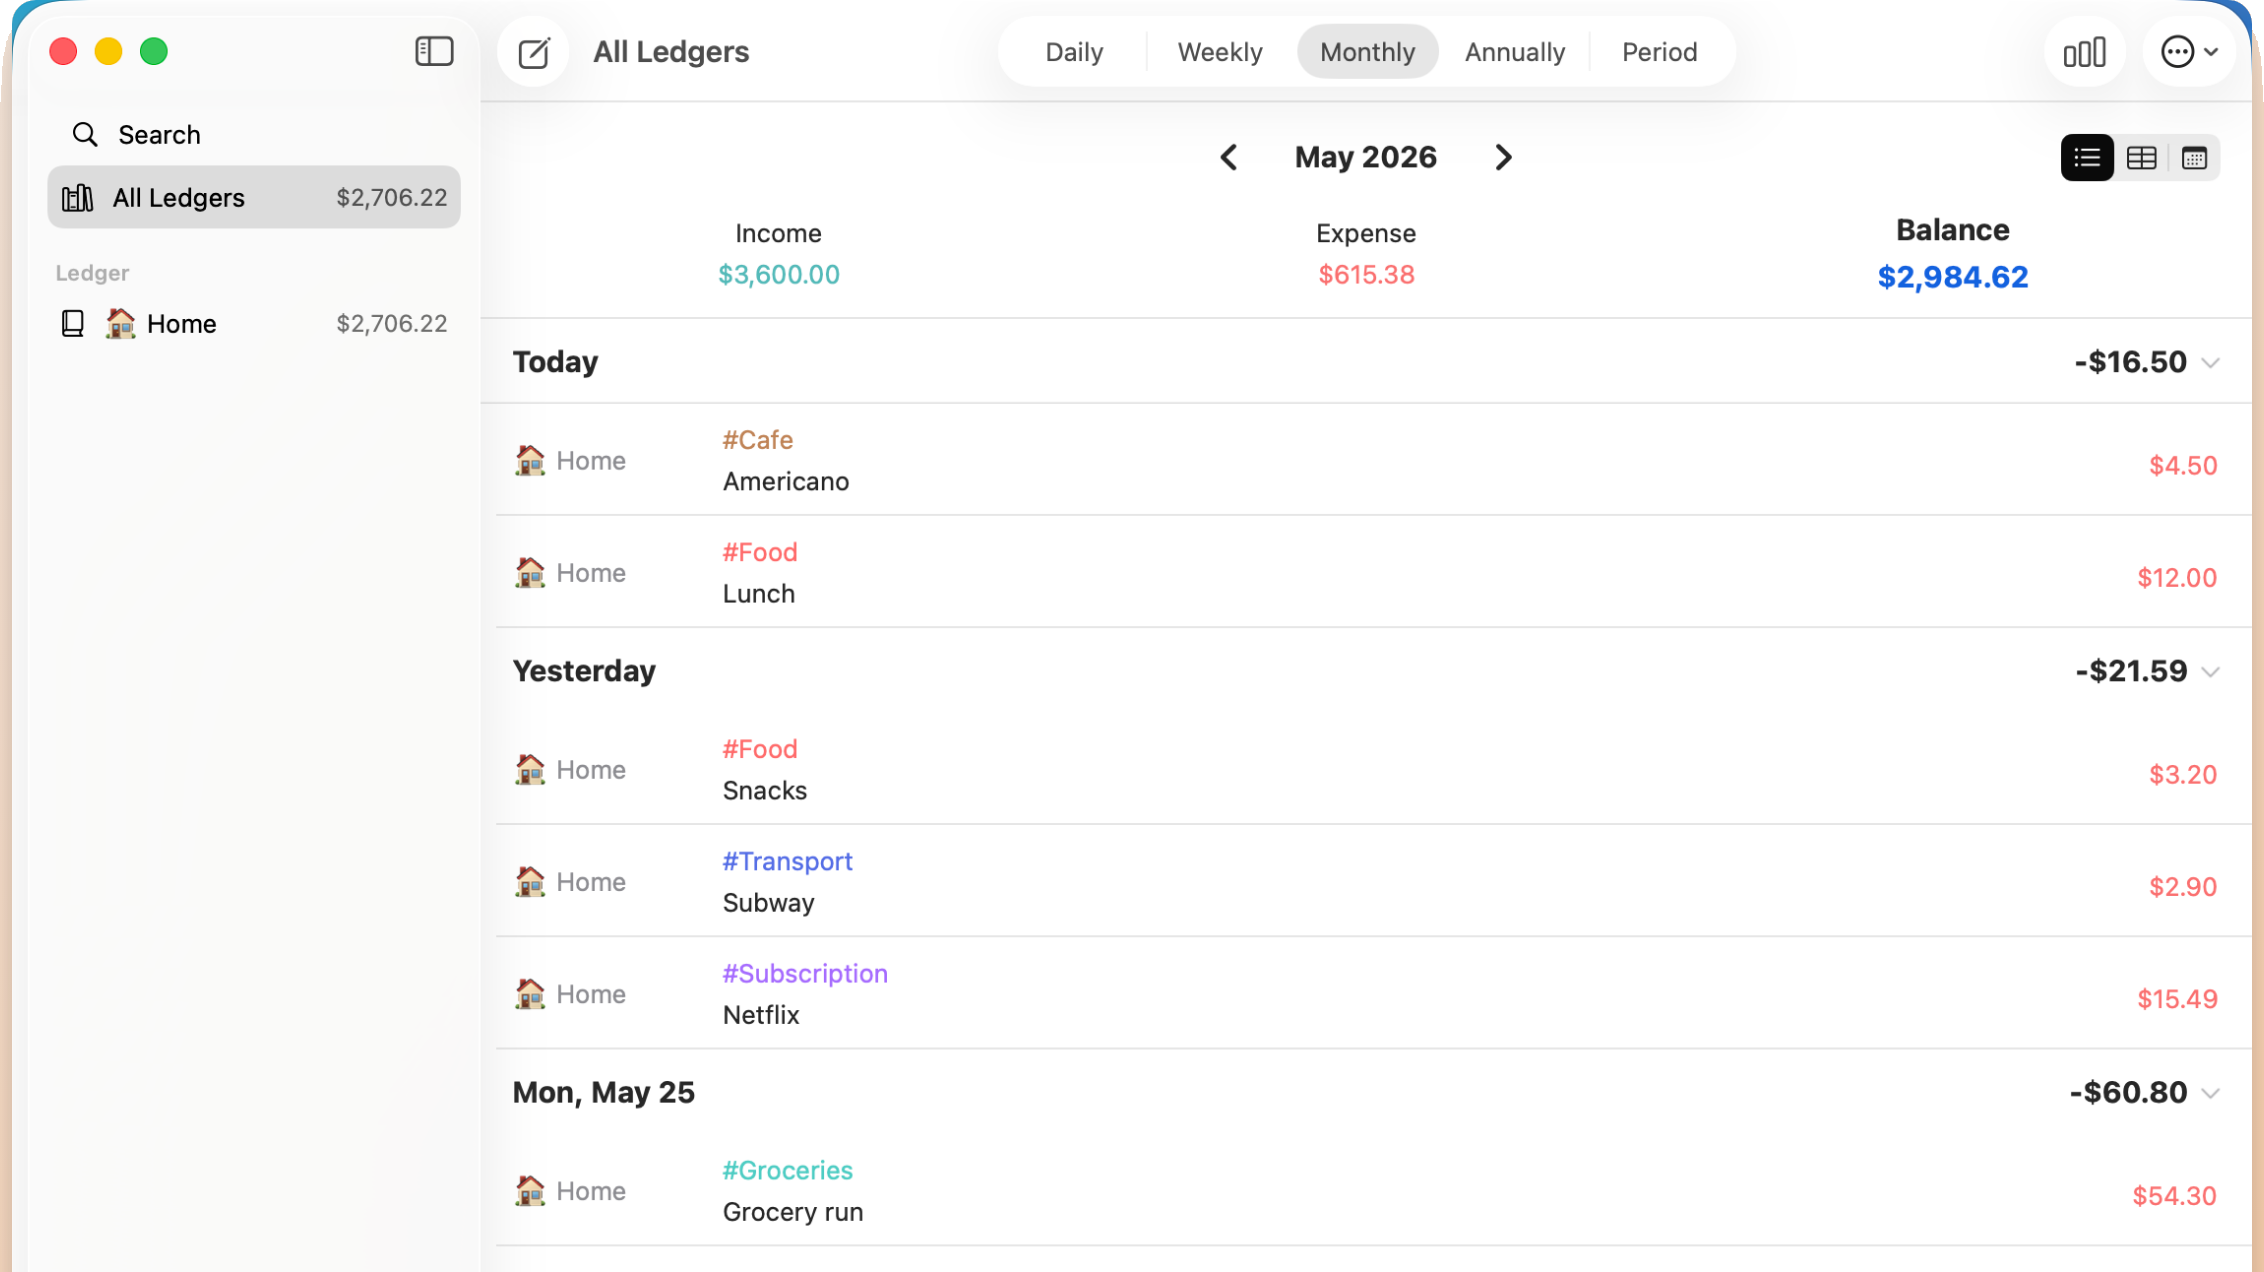Collapse the Today section chevron
Image resolution: width=2264 pixels, height=1272 pixels.
[2211, 363]
